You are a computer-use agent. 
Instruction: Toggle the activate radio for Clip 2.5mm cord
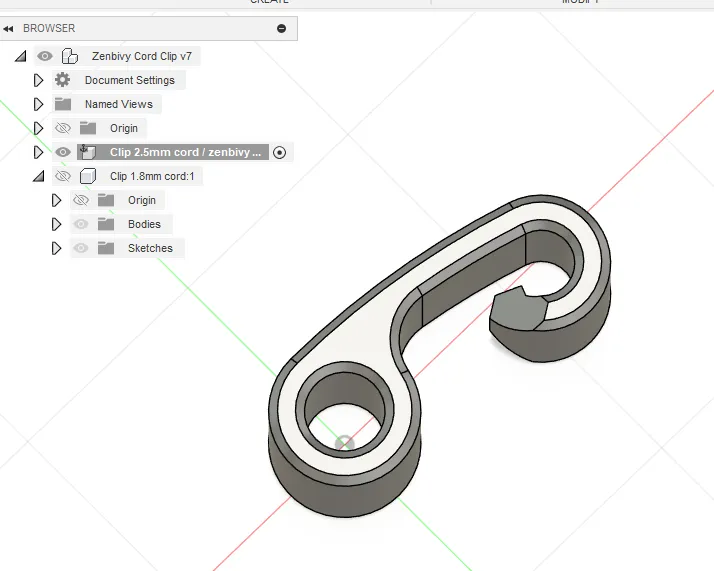(x=280, y=153)
